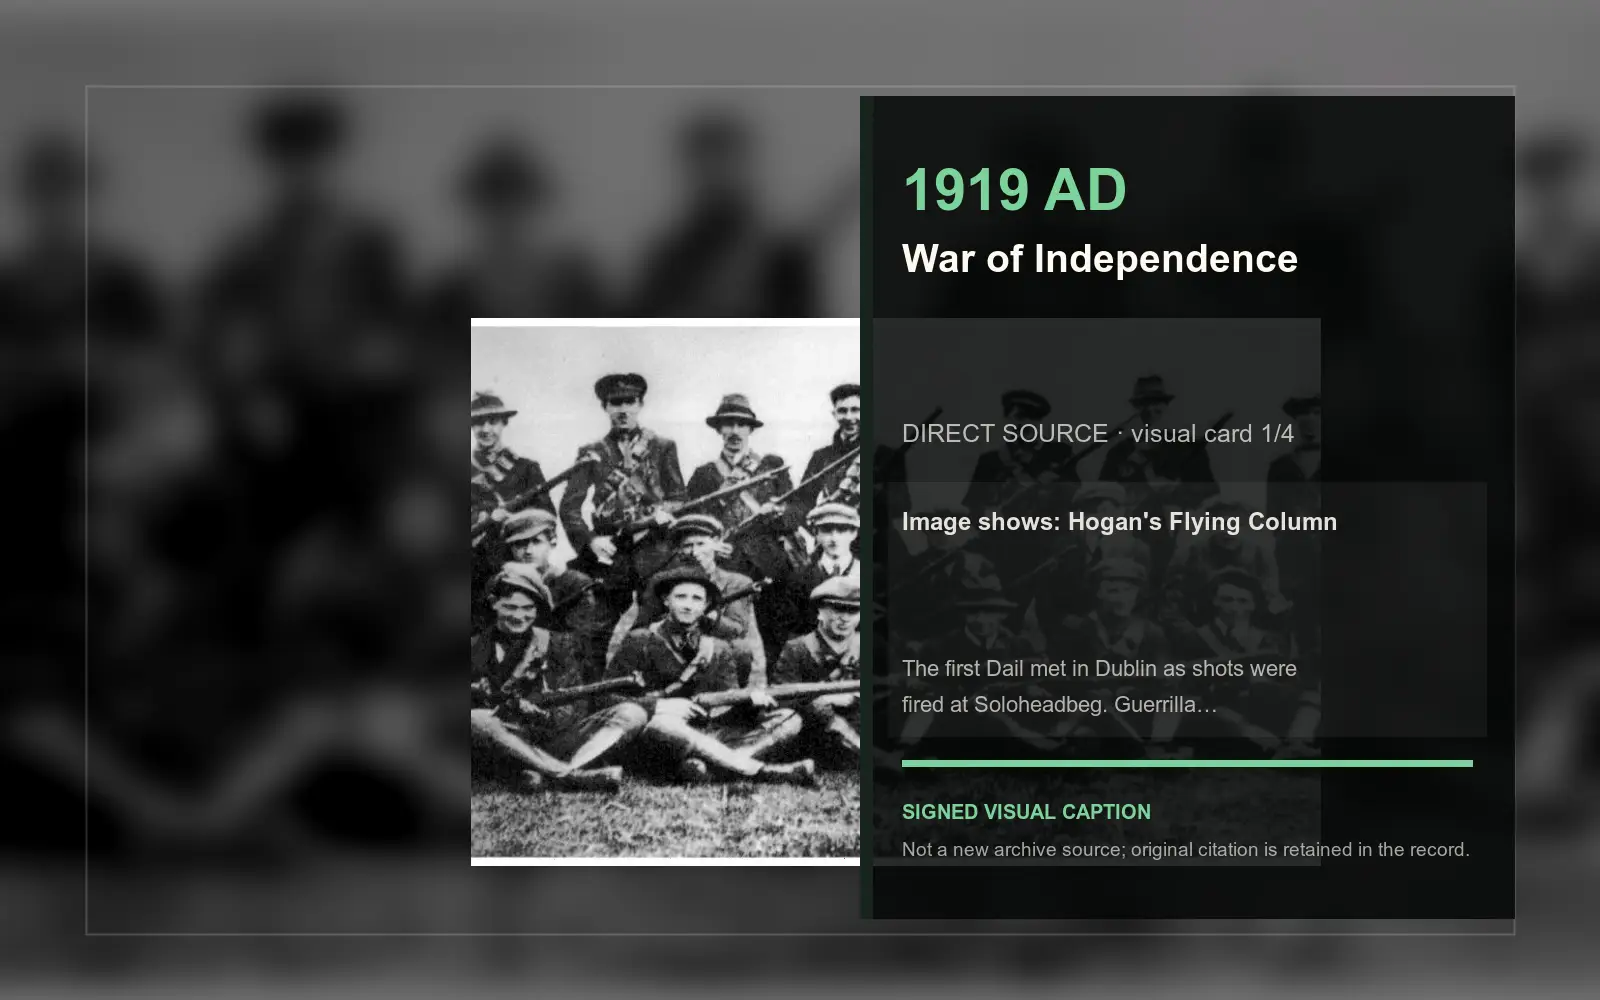The width and height of the screenshot is (1600, 1000).
Task: Click the blurred background above the photo
Action: tap(665, 200)
